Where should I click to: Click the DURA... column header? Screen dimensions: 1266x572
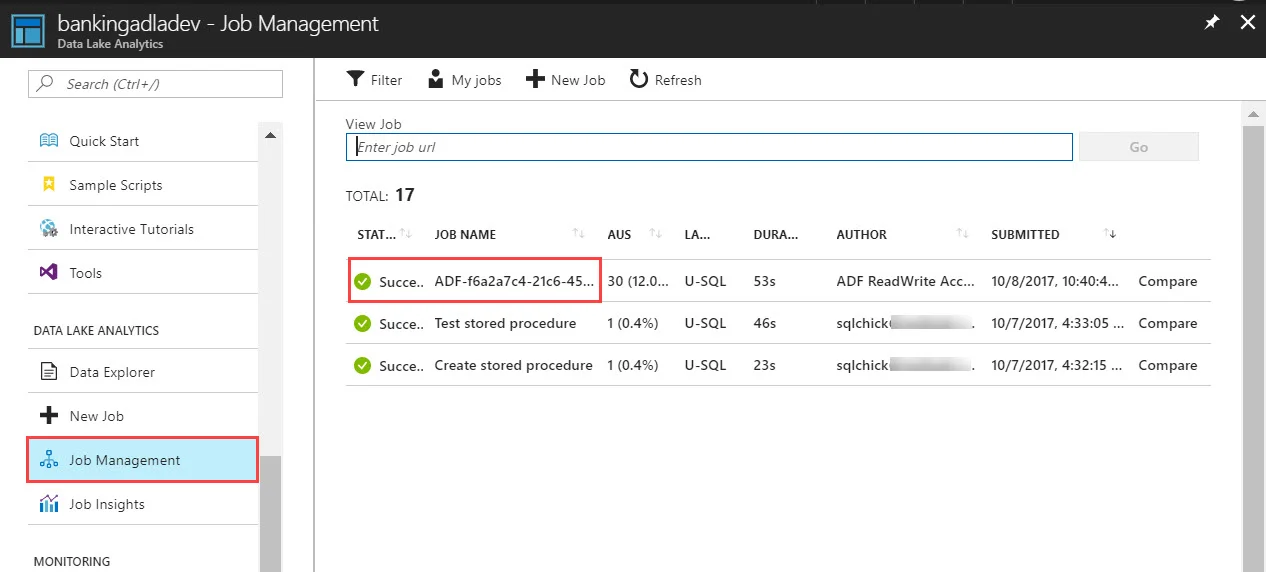(775, 235)
